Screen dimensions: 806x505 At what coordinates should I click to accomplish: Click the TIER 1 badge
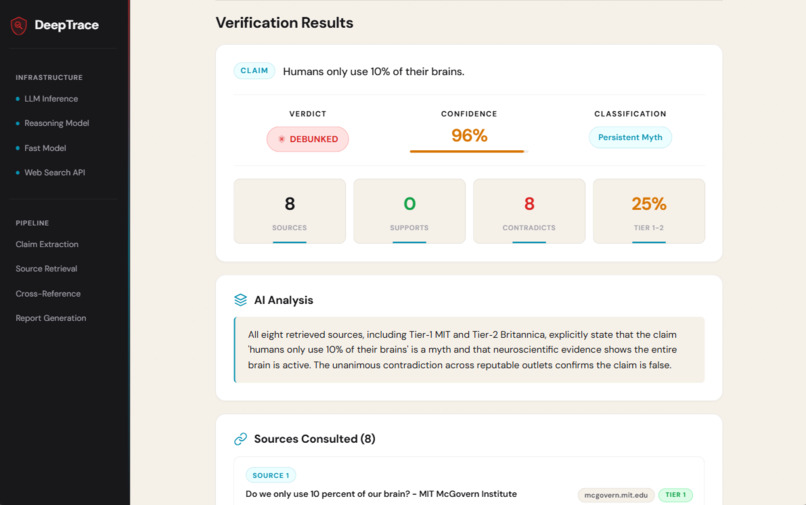(675, 495)
